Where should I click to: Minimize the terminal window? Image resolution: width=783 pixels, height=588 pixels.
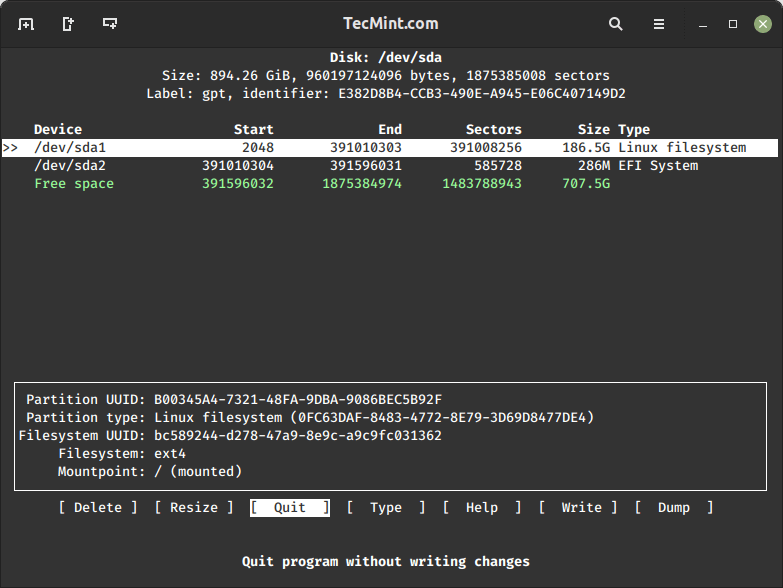point(705,24)
